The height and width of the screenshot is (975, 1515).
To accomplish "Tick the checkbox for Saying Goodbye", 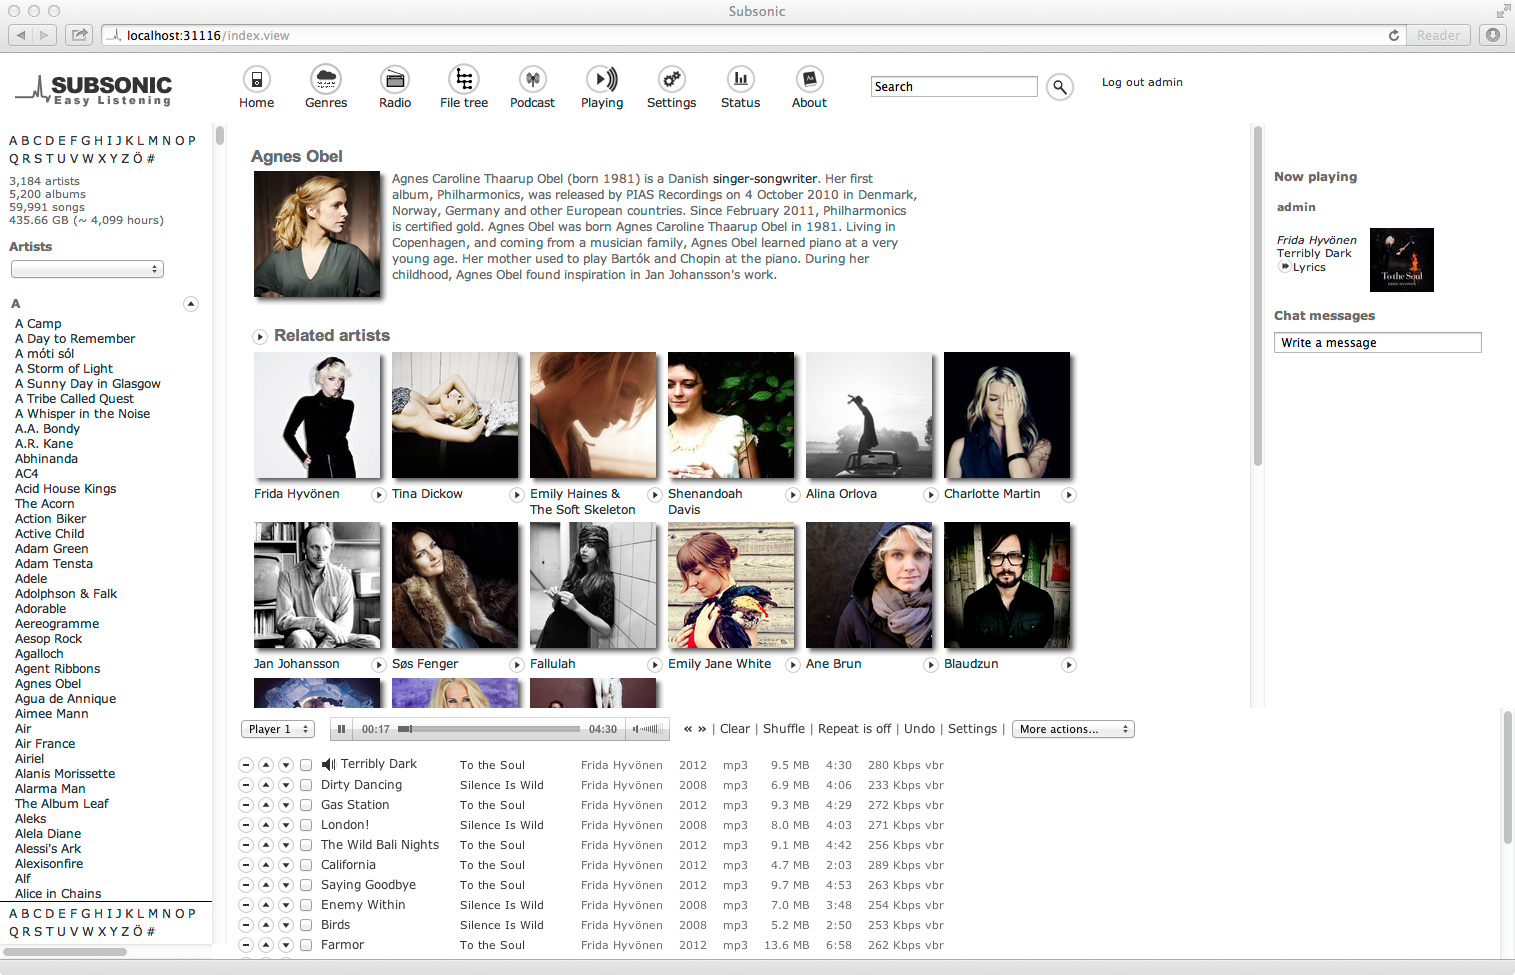I will pyautogui.click(x=306, y=885).
